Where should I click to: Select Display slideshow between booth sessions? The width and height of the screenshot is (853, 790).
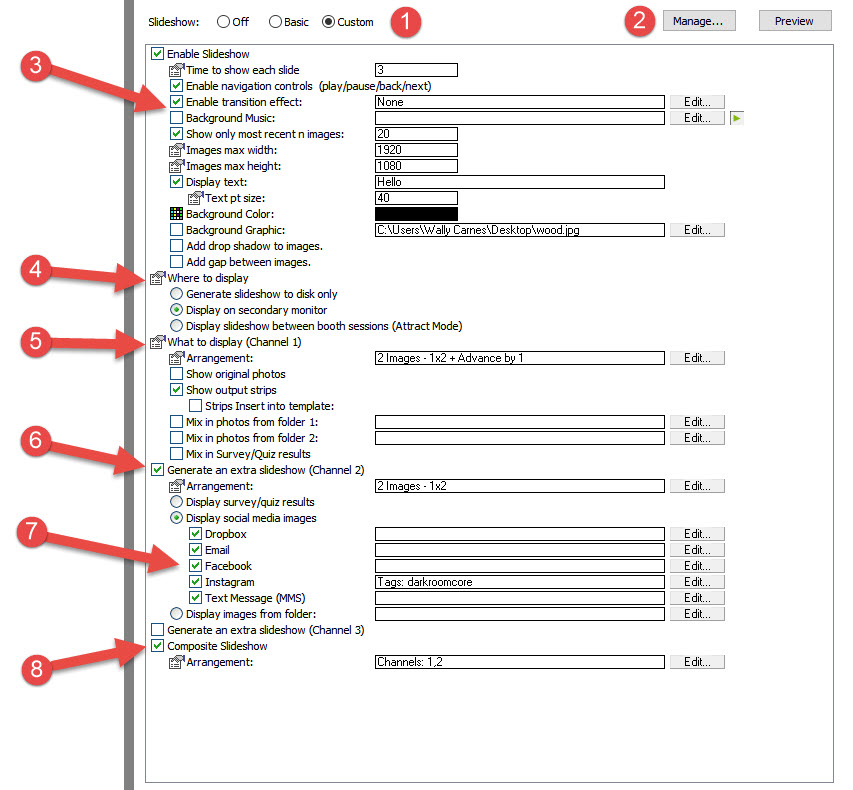pos(176,326)
